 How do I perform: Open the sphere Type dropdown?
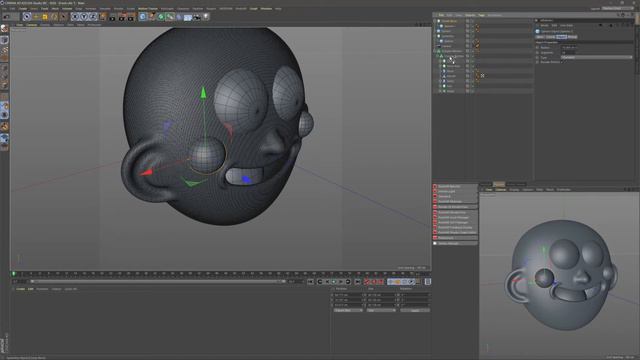(596, 58)
